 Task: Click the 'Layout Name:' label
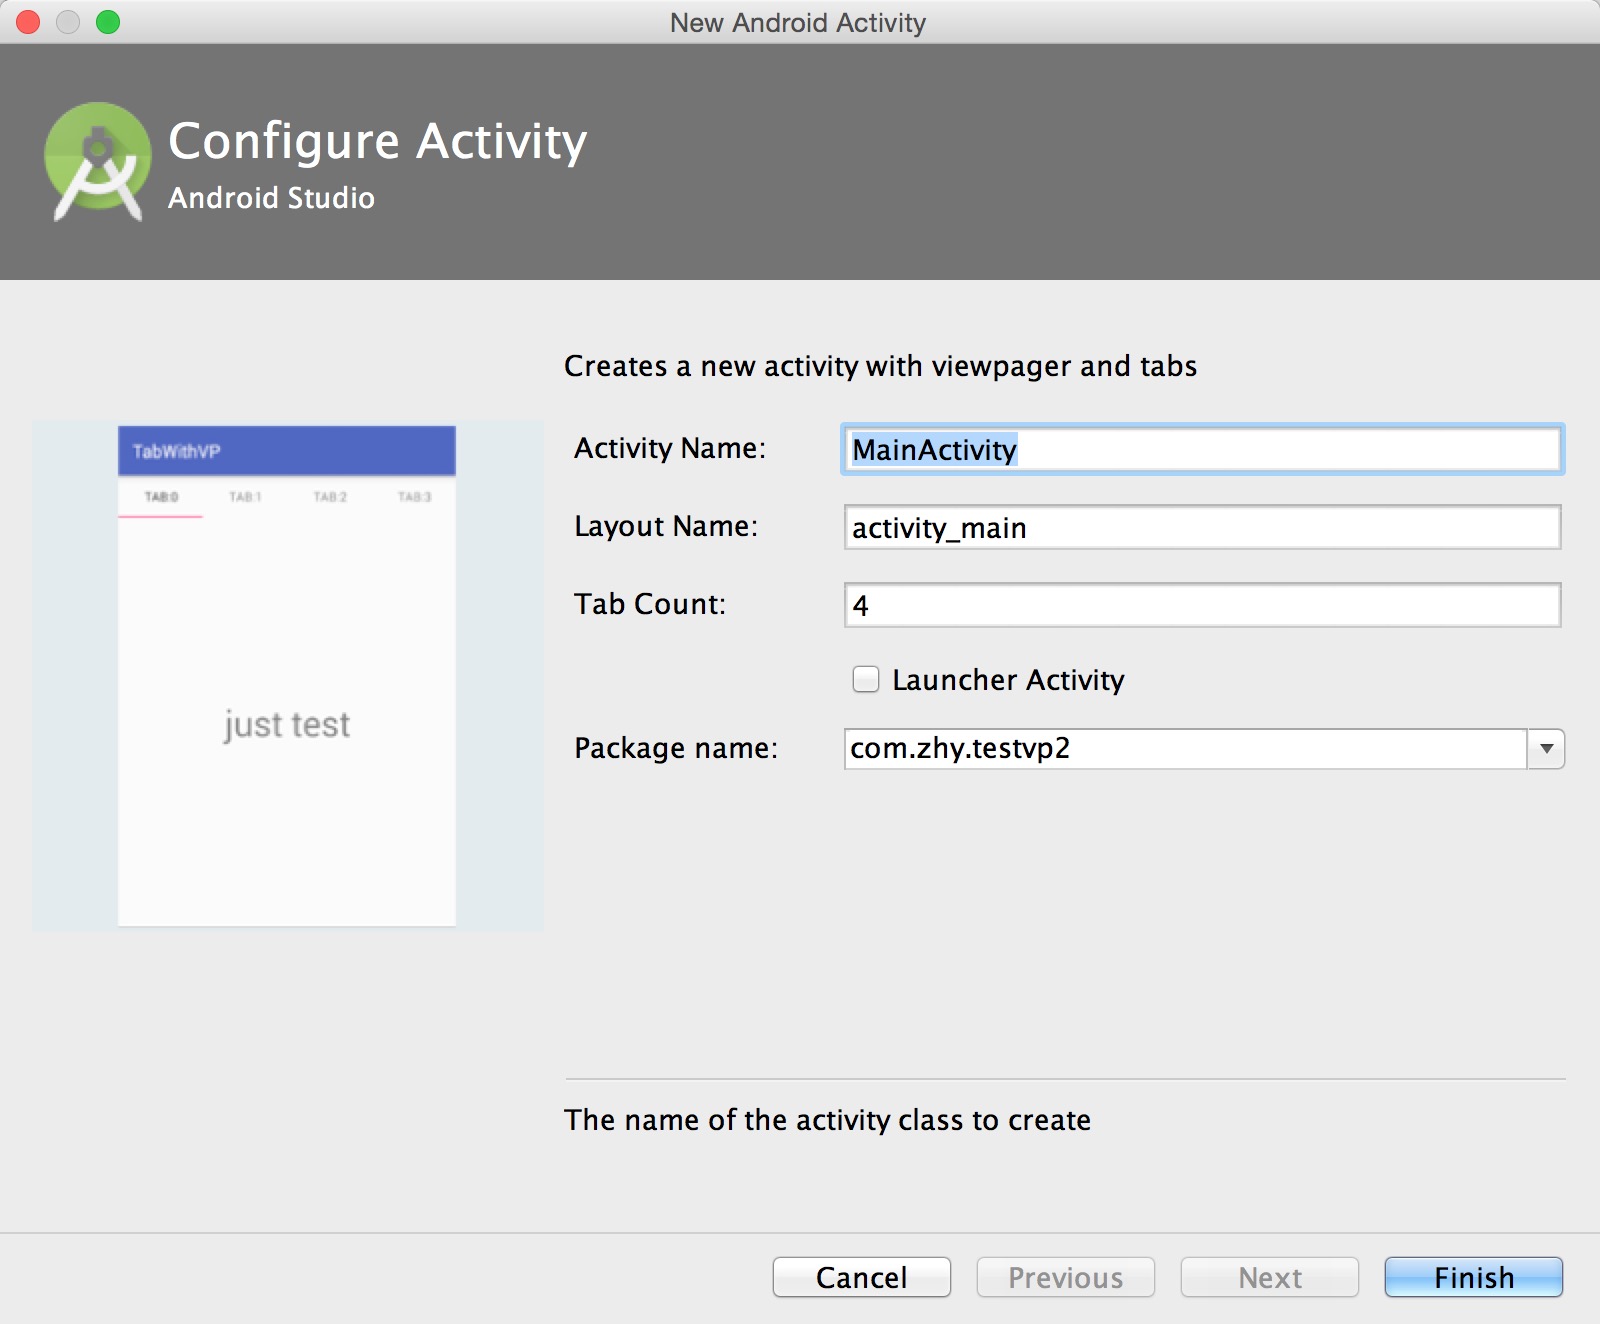pos(666,526)
